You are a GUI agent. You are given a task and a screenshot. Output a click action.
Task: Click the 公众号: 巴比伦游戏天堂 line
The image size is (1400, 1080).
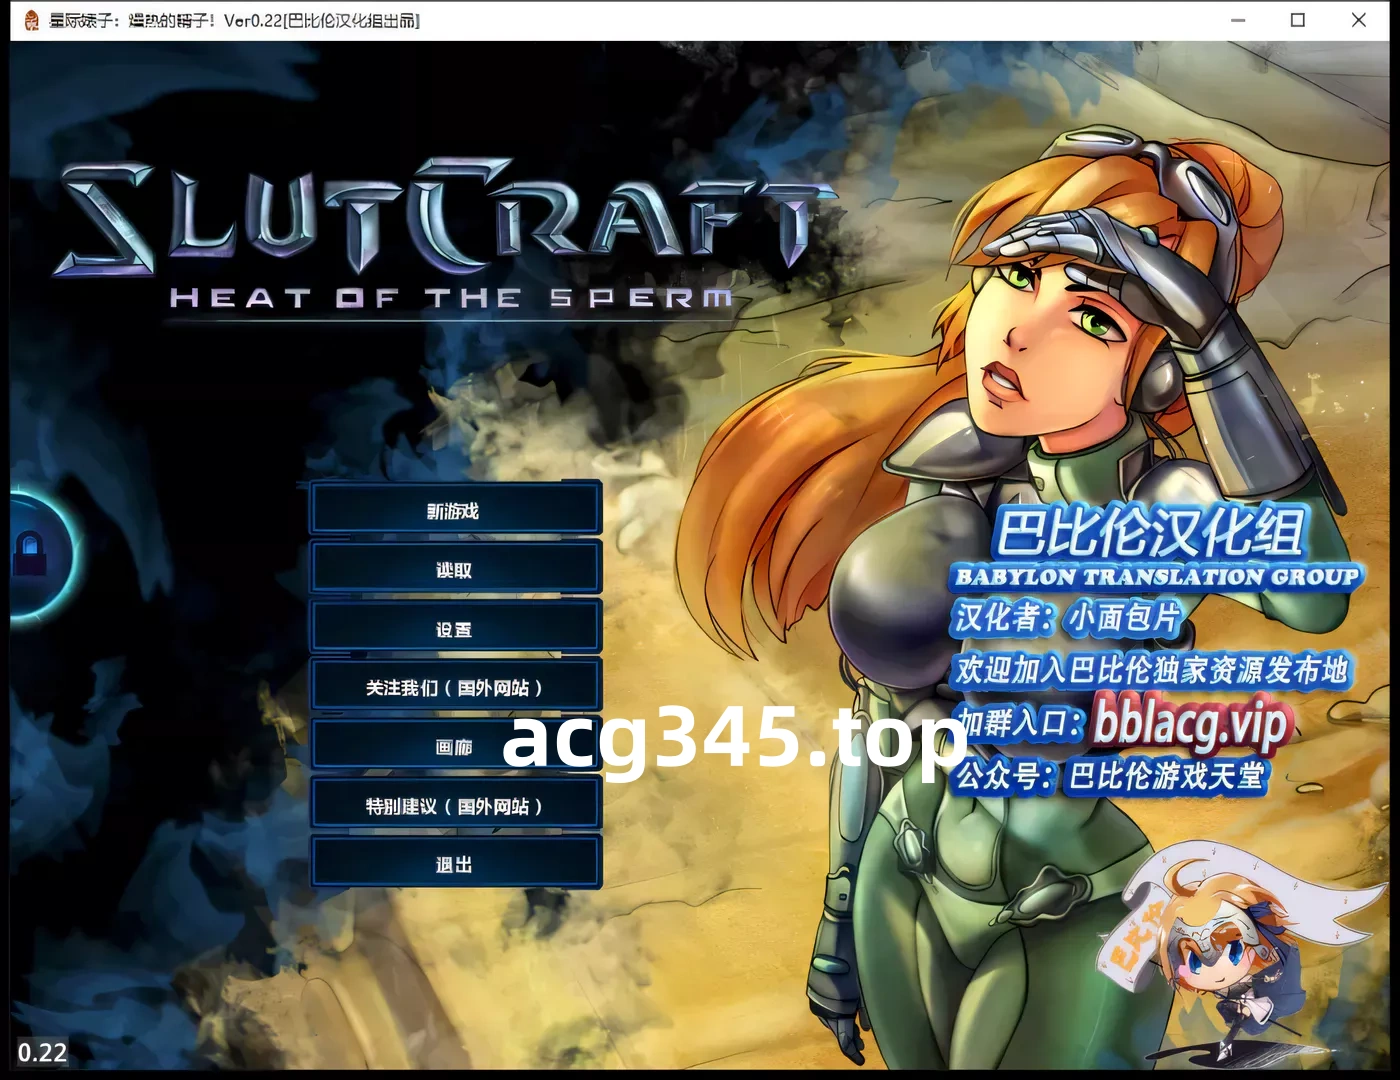(x=1110, y=776)
